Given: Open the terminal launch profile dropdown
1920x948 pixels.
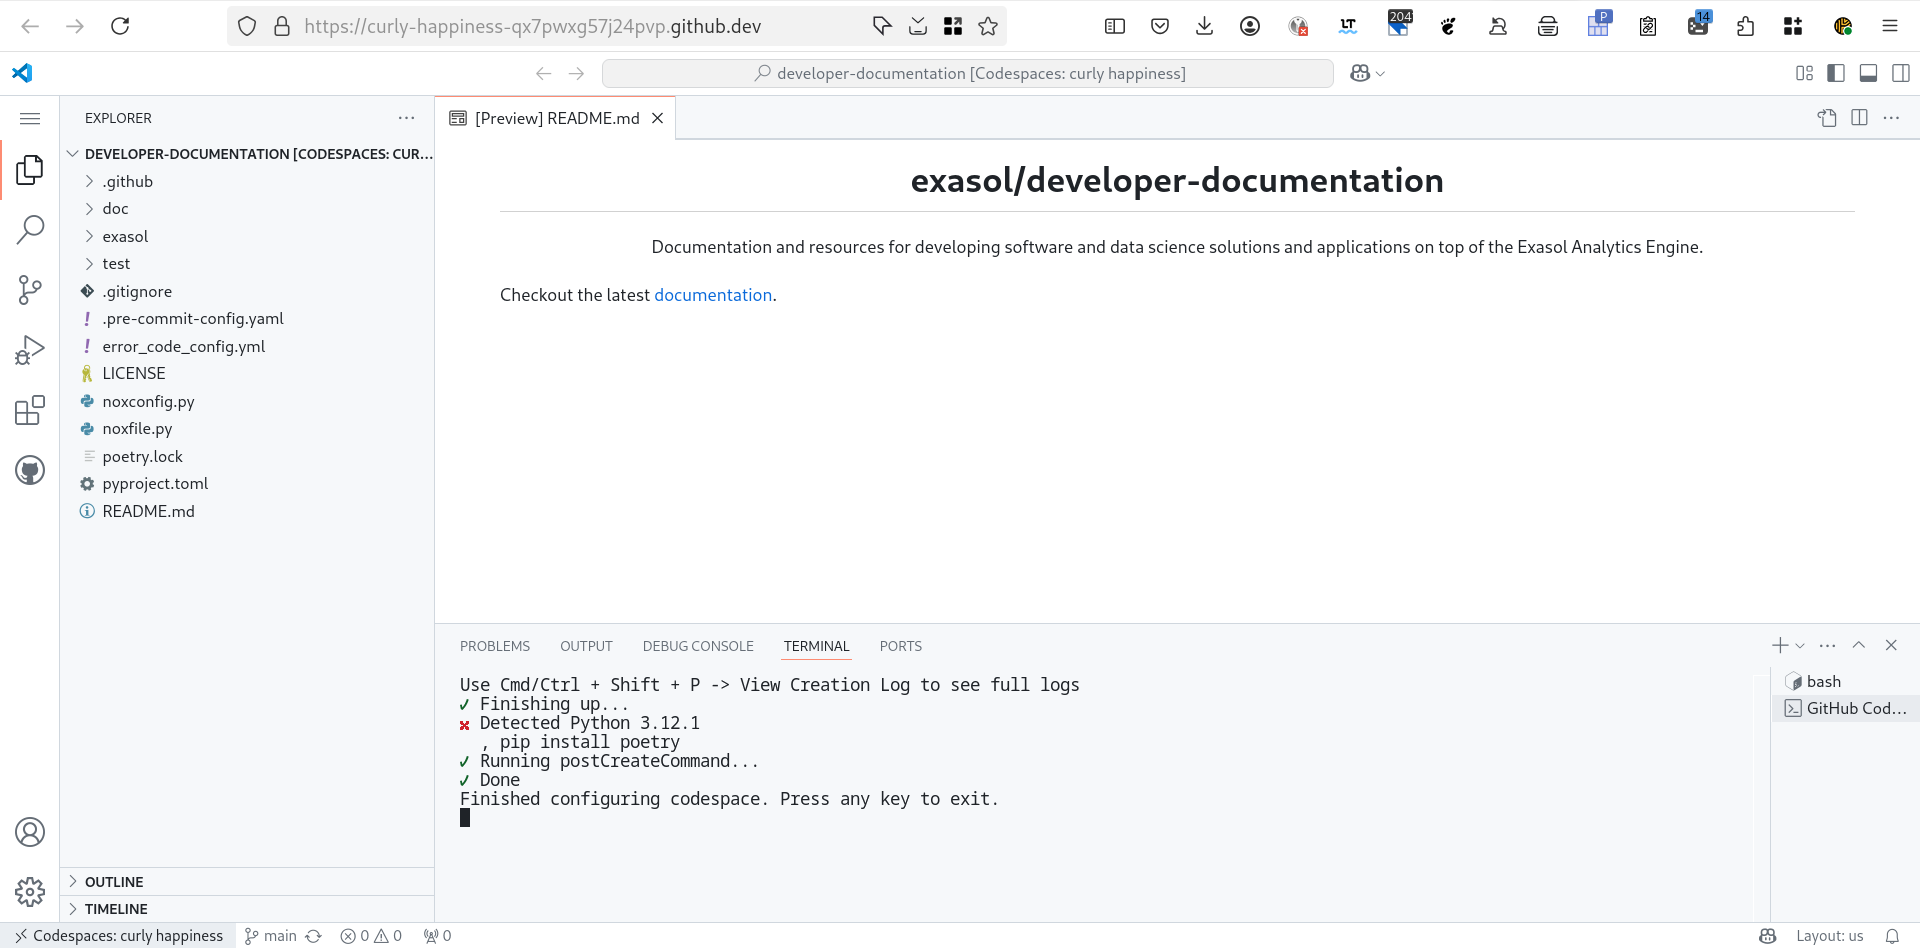Looking at the screenshot, I should pyautogui.click(x=1800, y=646).
